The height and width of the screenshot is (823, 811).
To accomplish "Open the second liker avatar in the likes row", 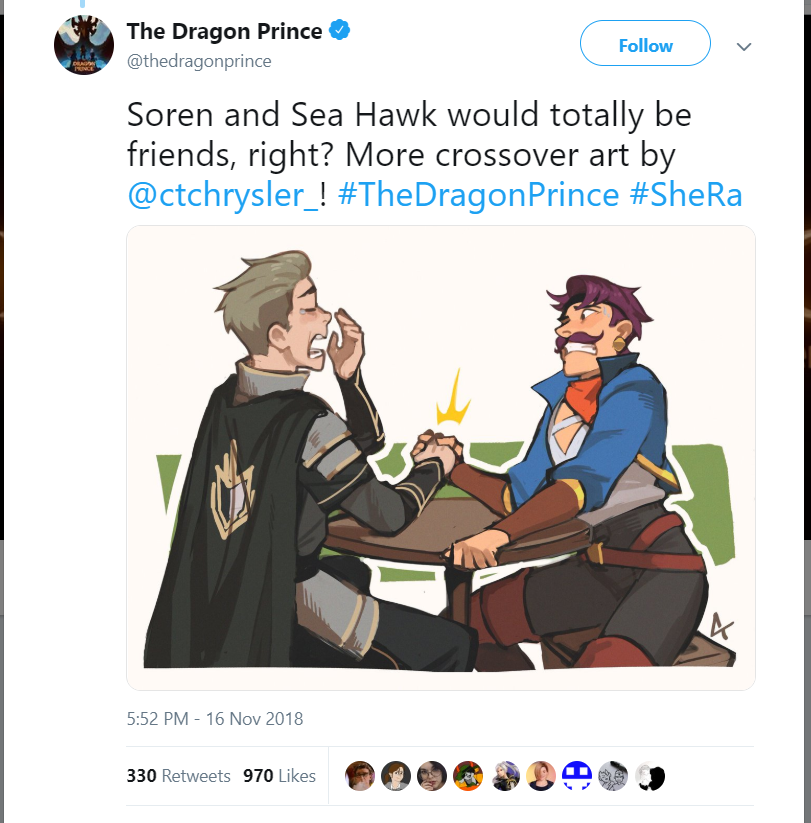I will pyautogui.click(x=396, y=776).
